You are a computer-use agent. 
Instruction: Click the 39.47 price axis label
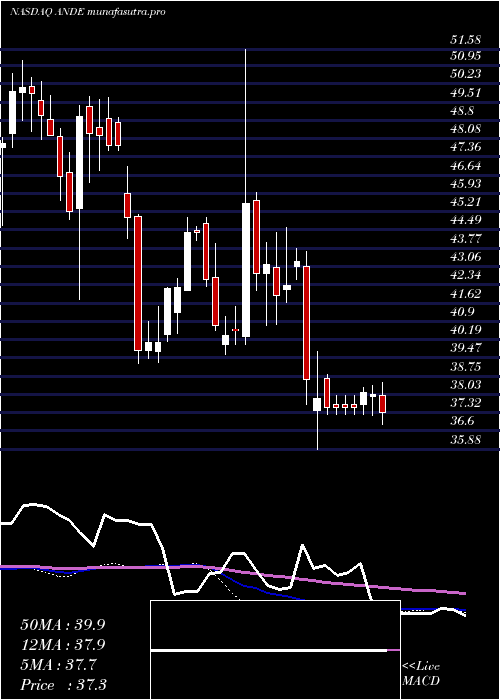466,348
